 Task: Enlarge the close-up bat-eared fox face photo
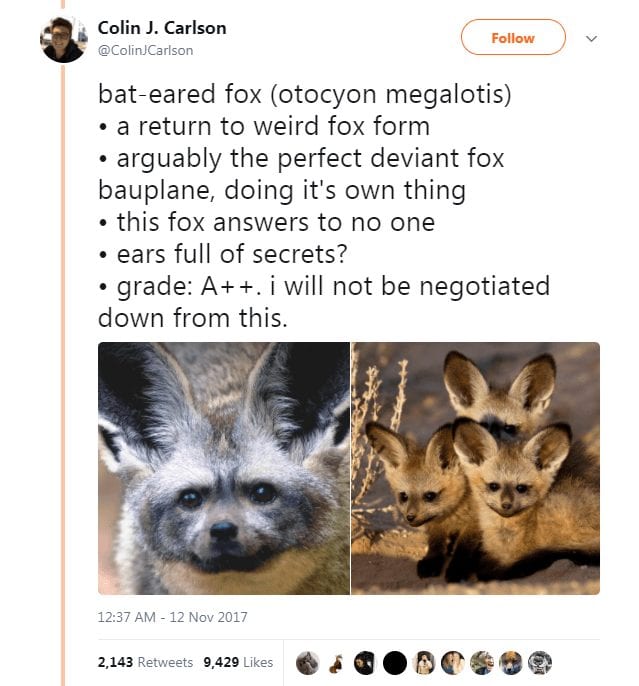223,468
